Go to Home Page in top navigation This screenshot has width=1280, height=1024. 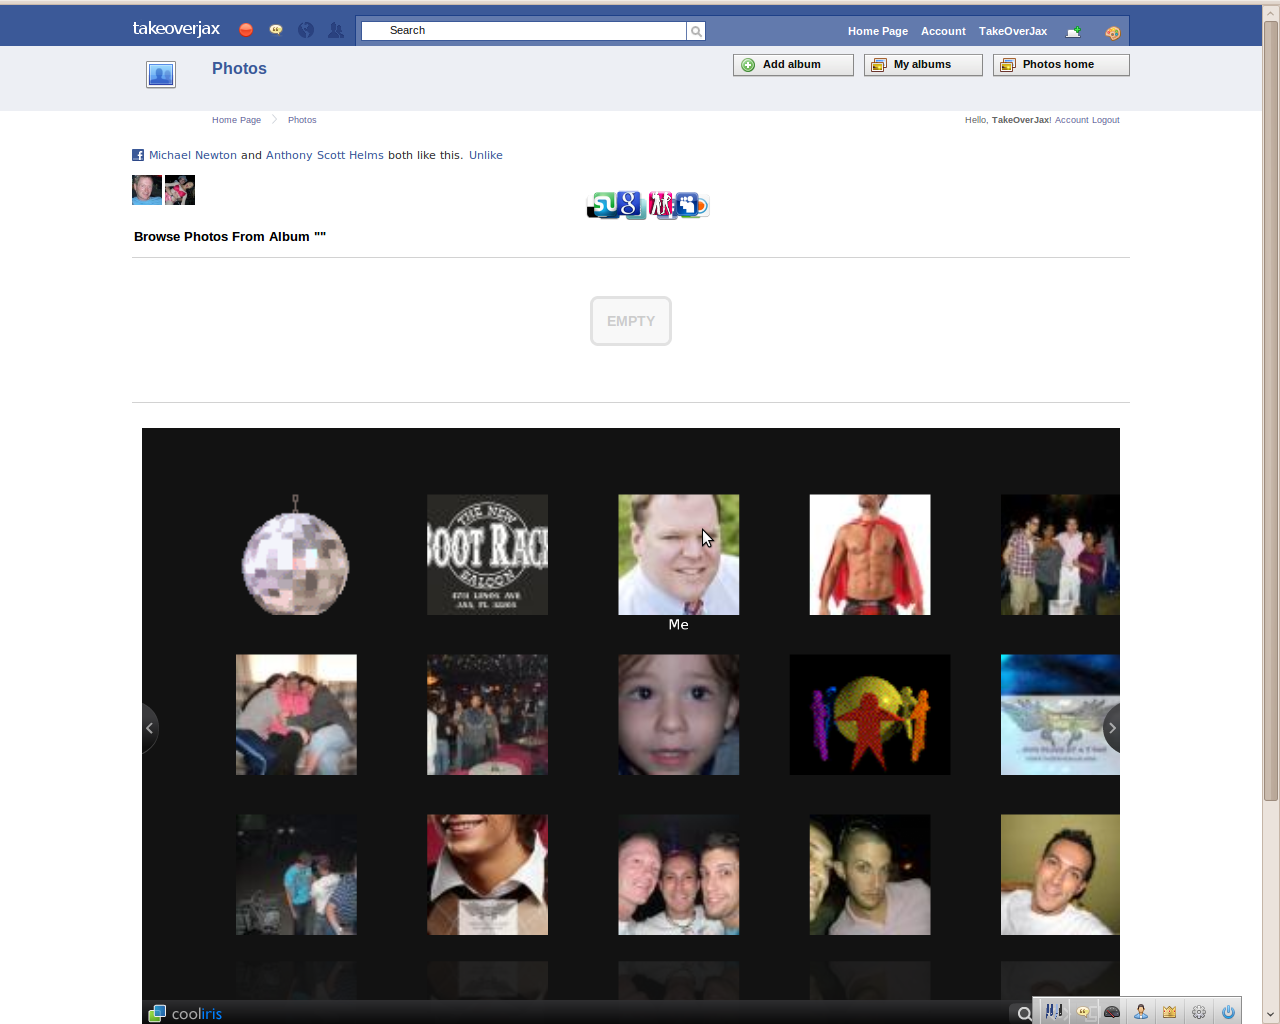click(877, 31)
